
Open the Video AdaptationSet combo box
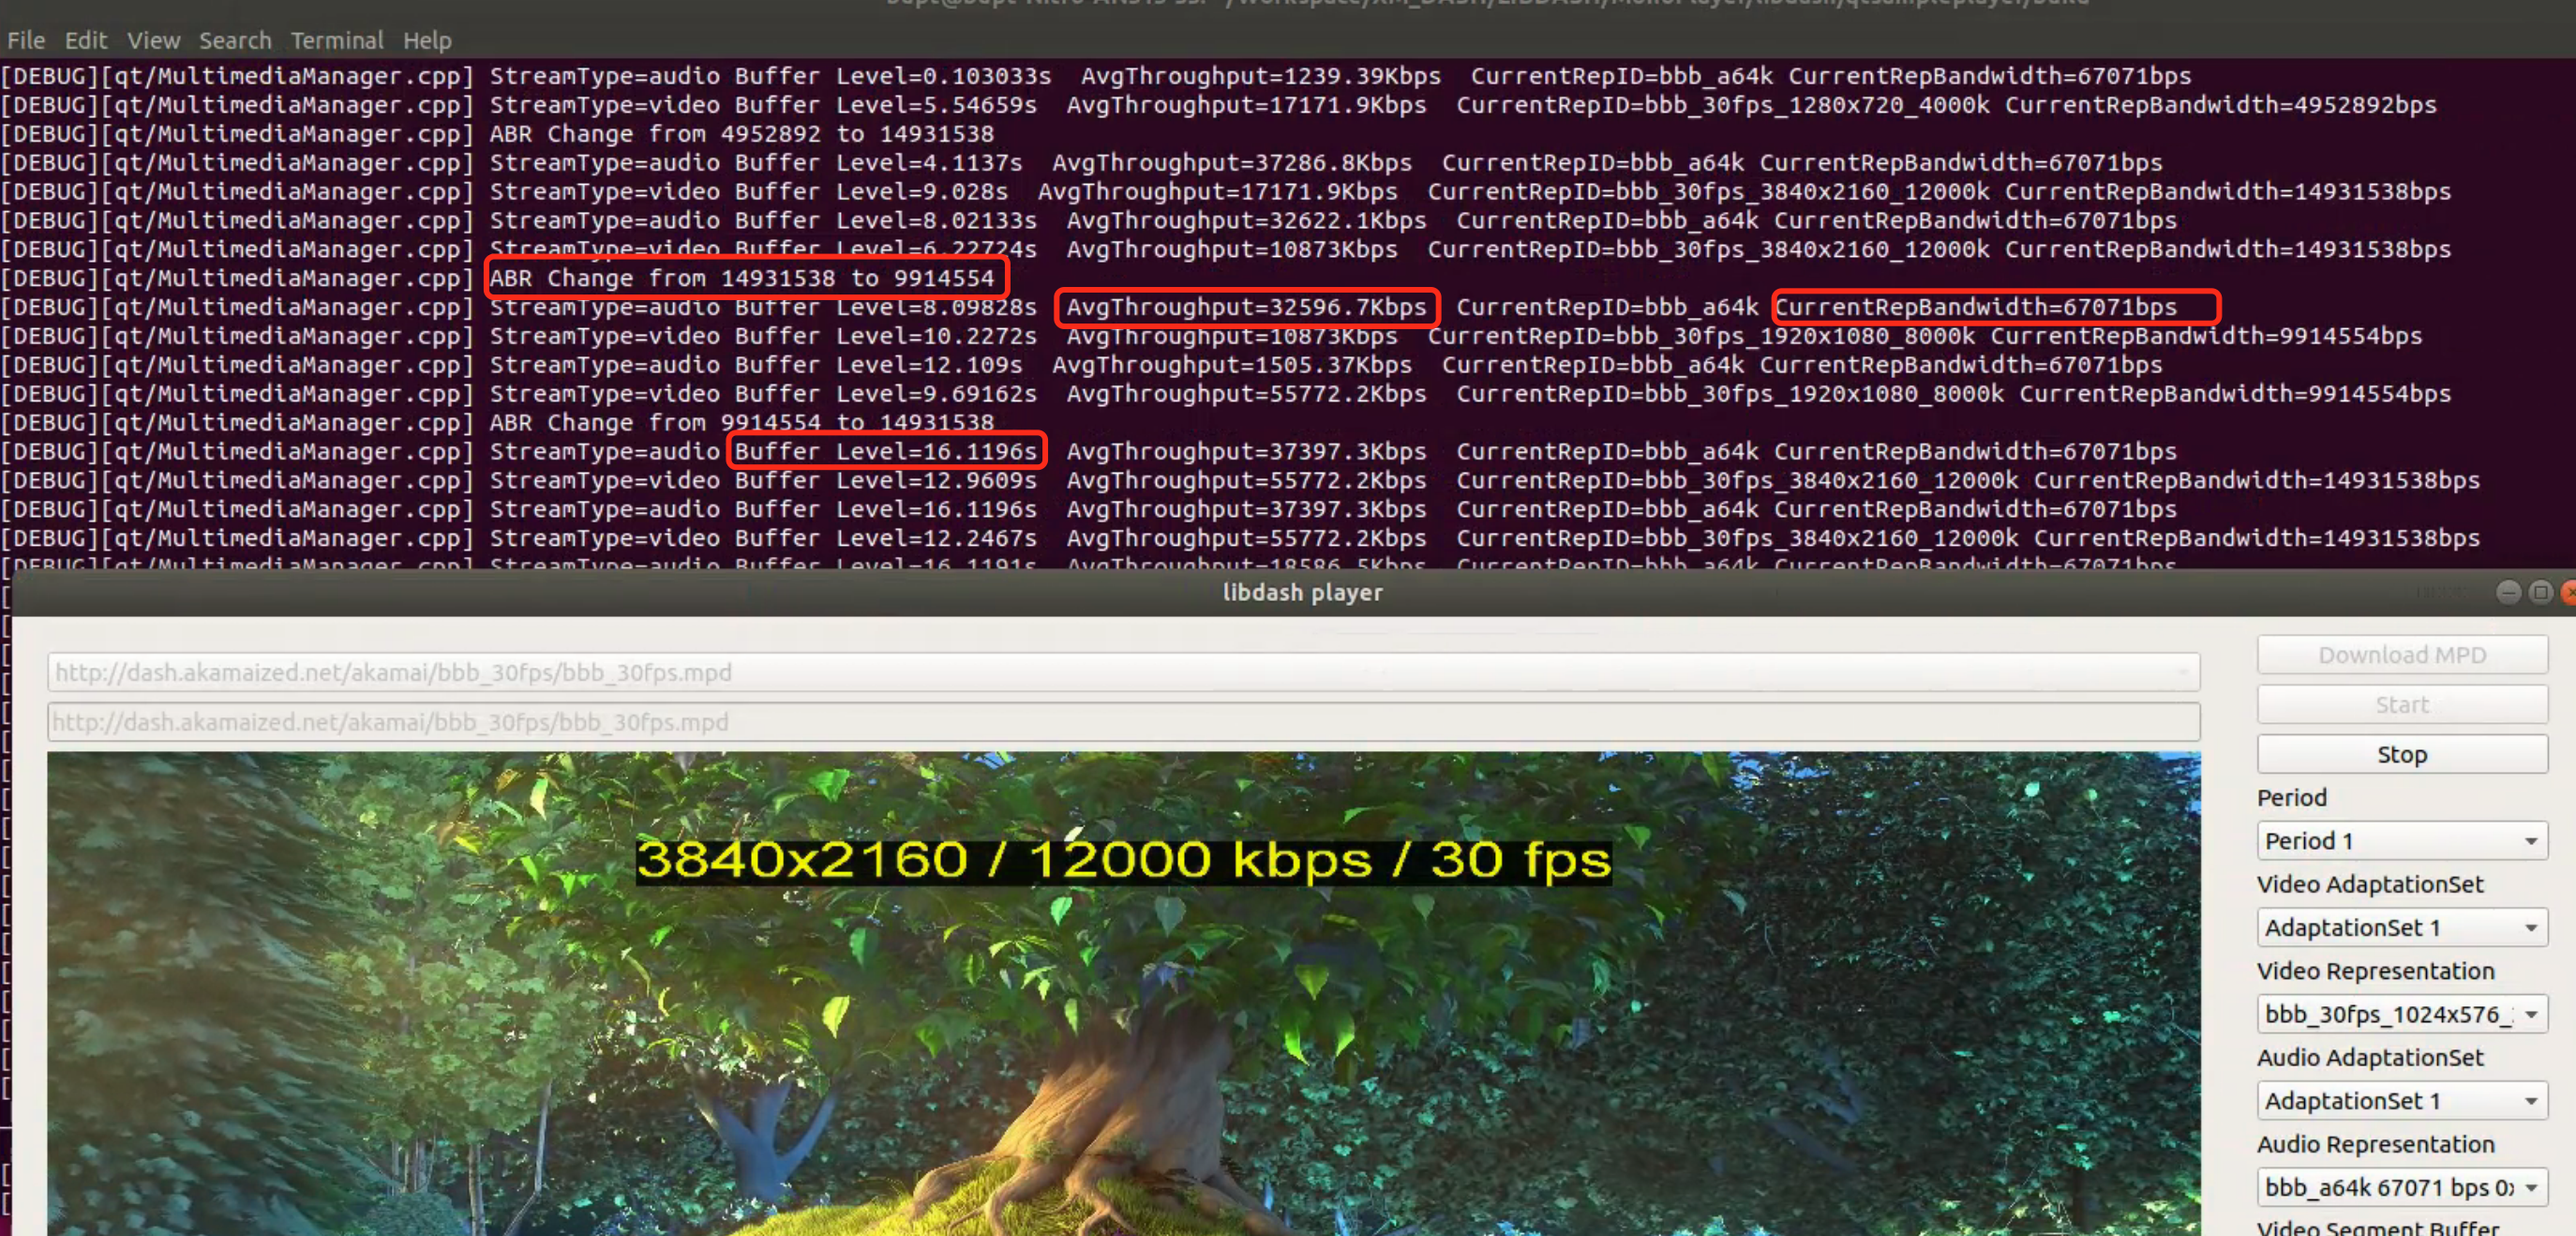pos(2401,928)
